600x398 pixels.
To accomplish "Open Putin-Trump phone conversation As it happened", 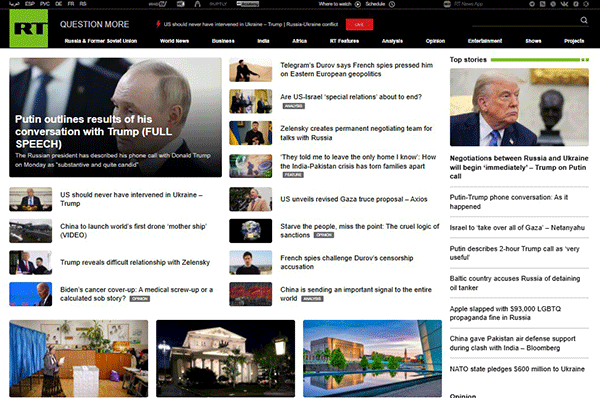I will click(x=509, y=202).
